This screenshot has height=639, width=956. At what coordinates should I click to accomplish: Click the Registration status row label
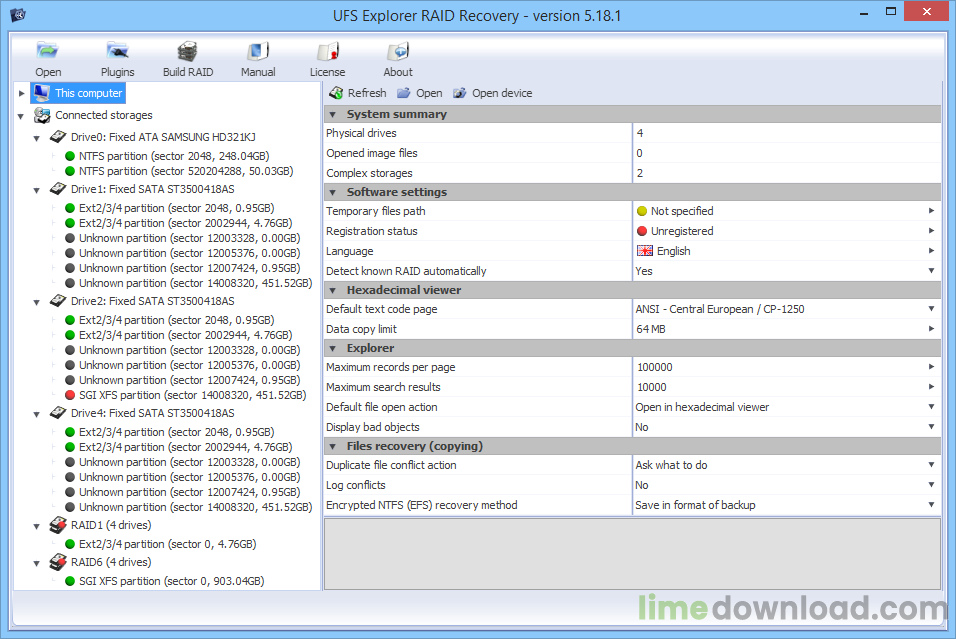point(371,231)
